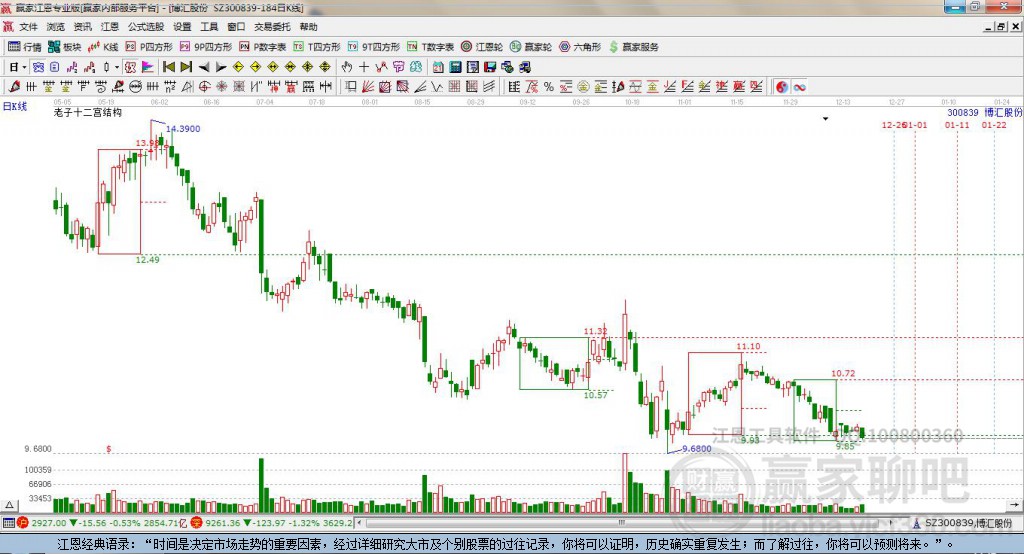Expand the candlestick style dropdown arrow

pos(117,67)
